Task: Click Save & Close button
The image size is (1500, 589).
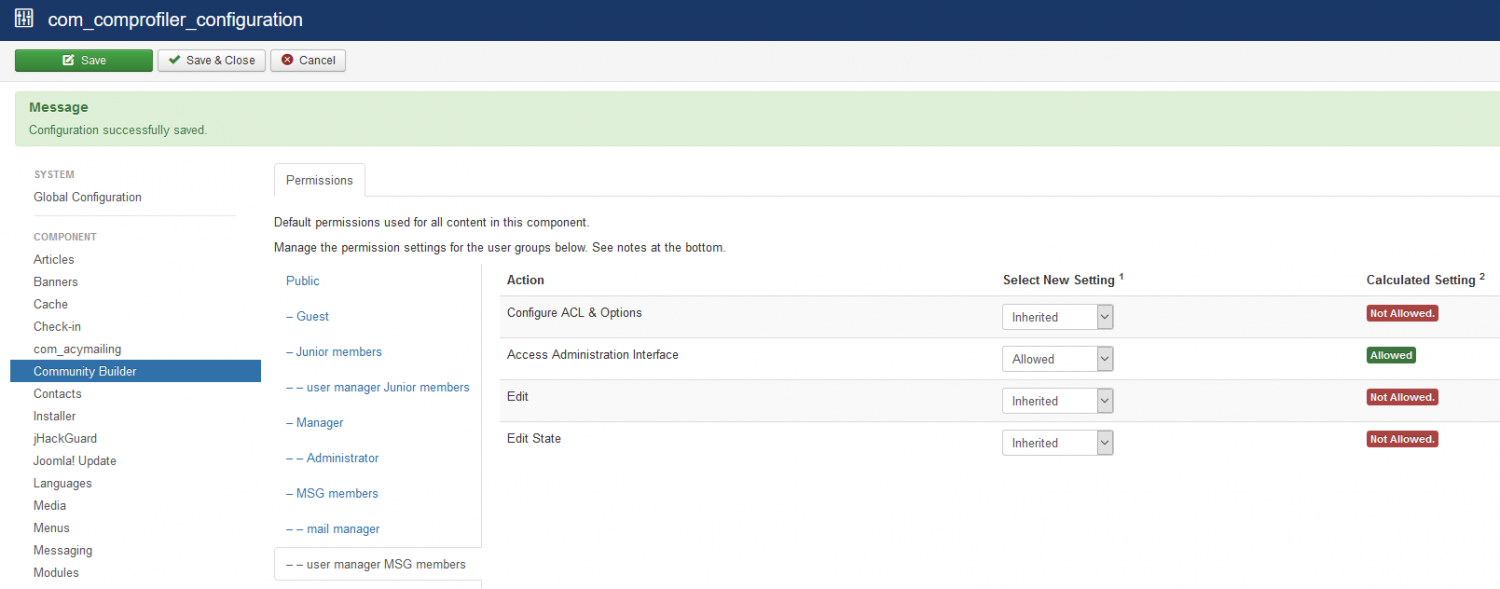Action: [x=211, y=60]
